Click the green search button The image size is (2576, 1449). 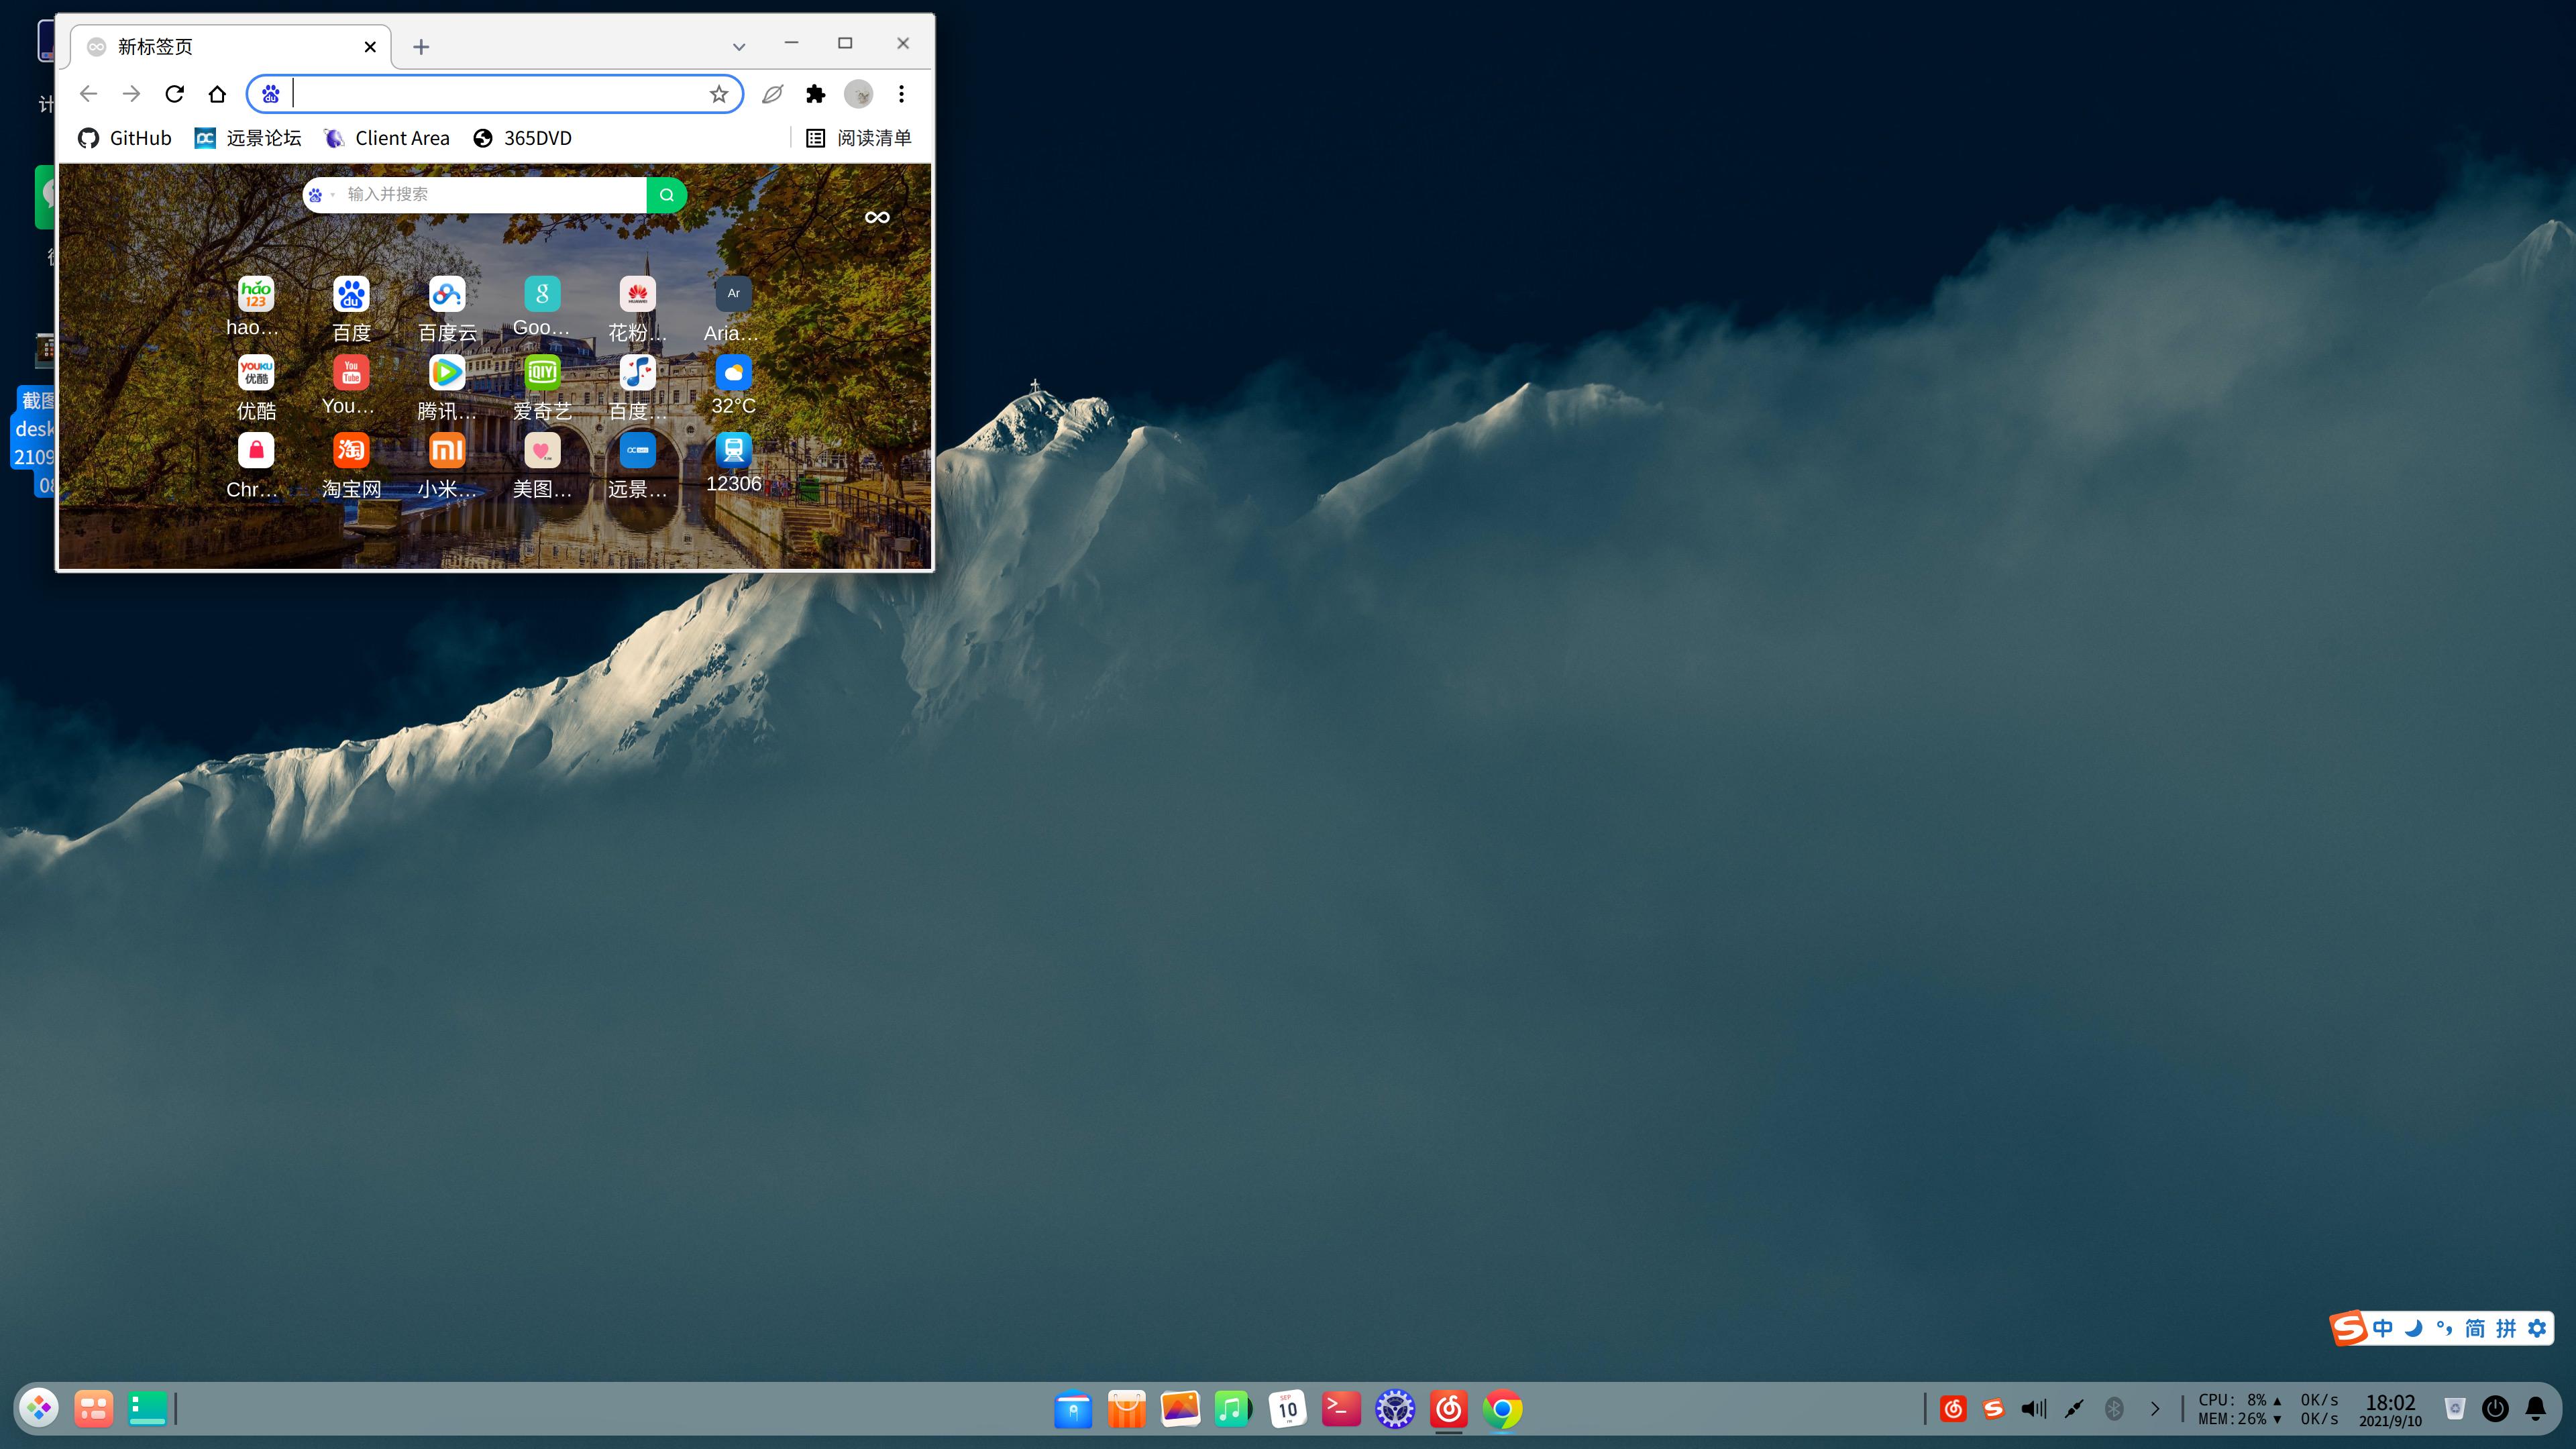pyautogui.click(x=666, y=195)
